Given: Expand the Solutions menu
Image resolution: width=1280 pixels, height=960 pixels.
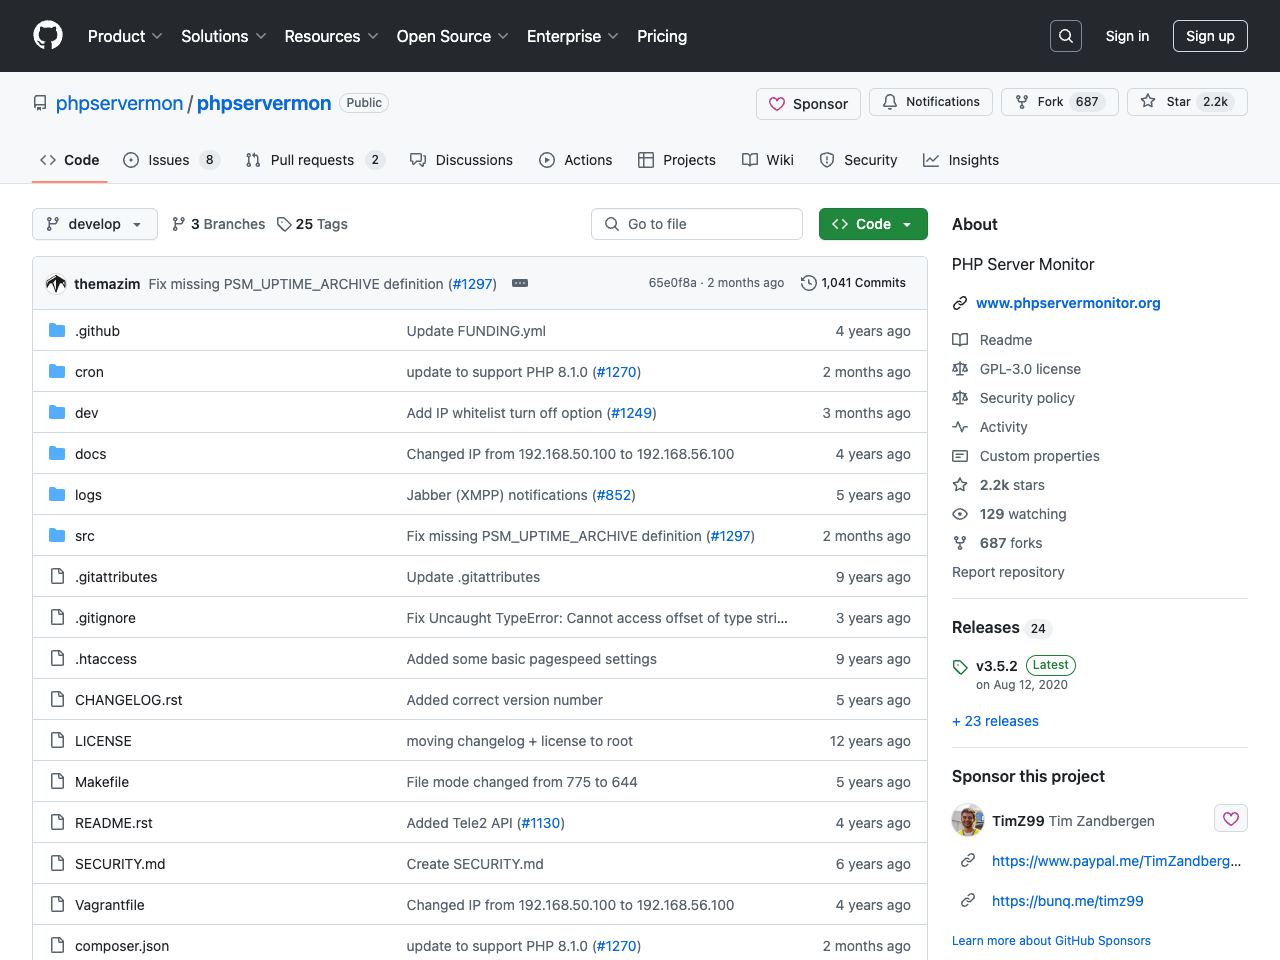Looking at the screenshot, I should coord(224,36).
